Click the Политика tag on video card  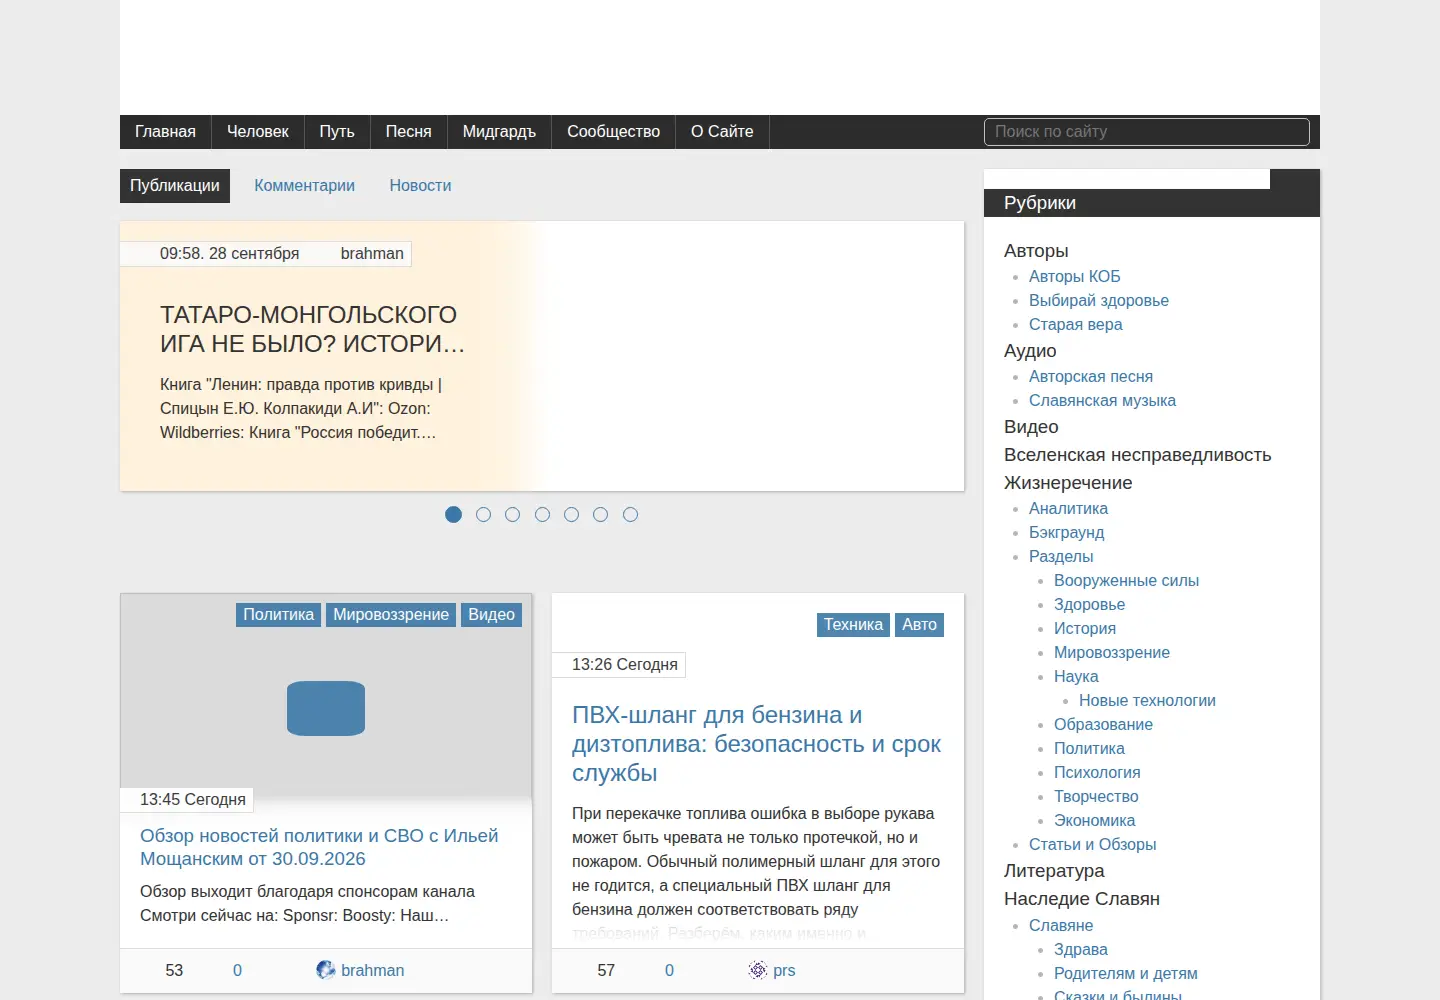tap(278, 615)
